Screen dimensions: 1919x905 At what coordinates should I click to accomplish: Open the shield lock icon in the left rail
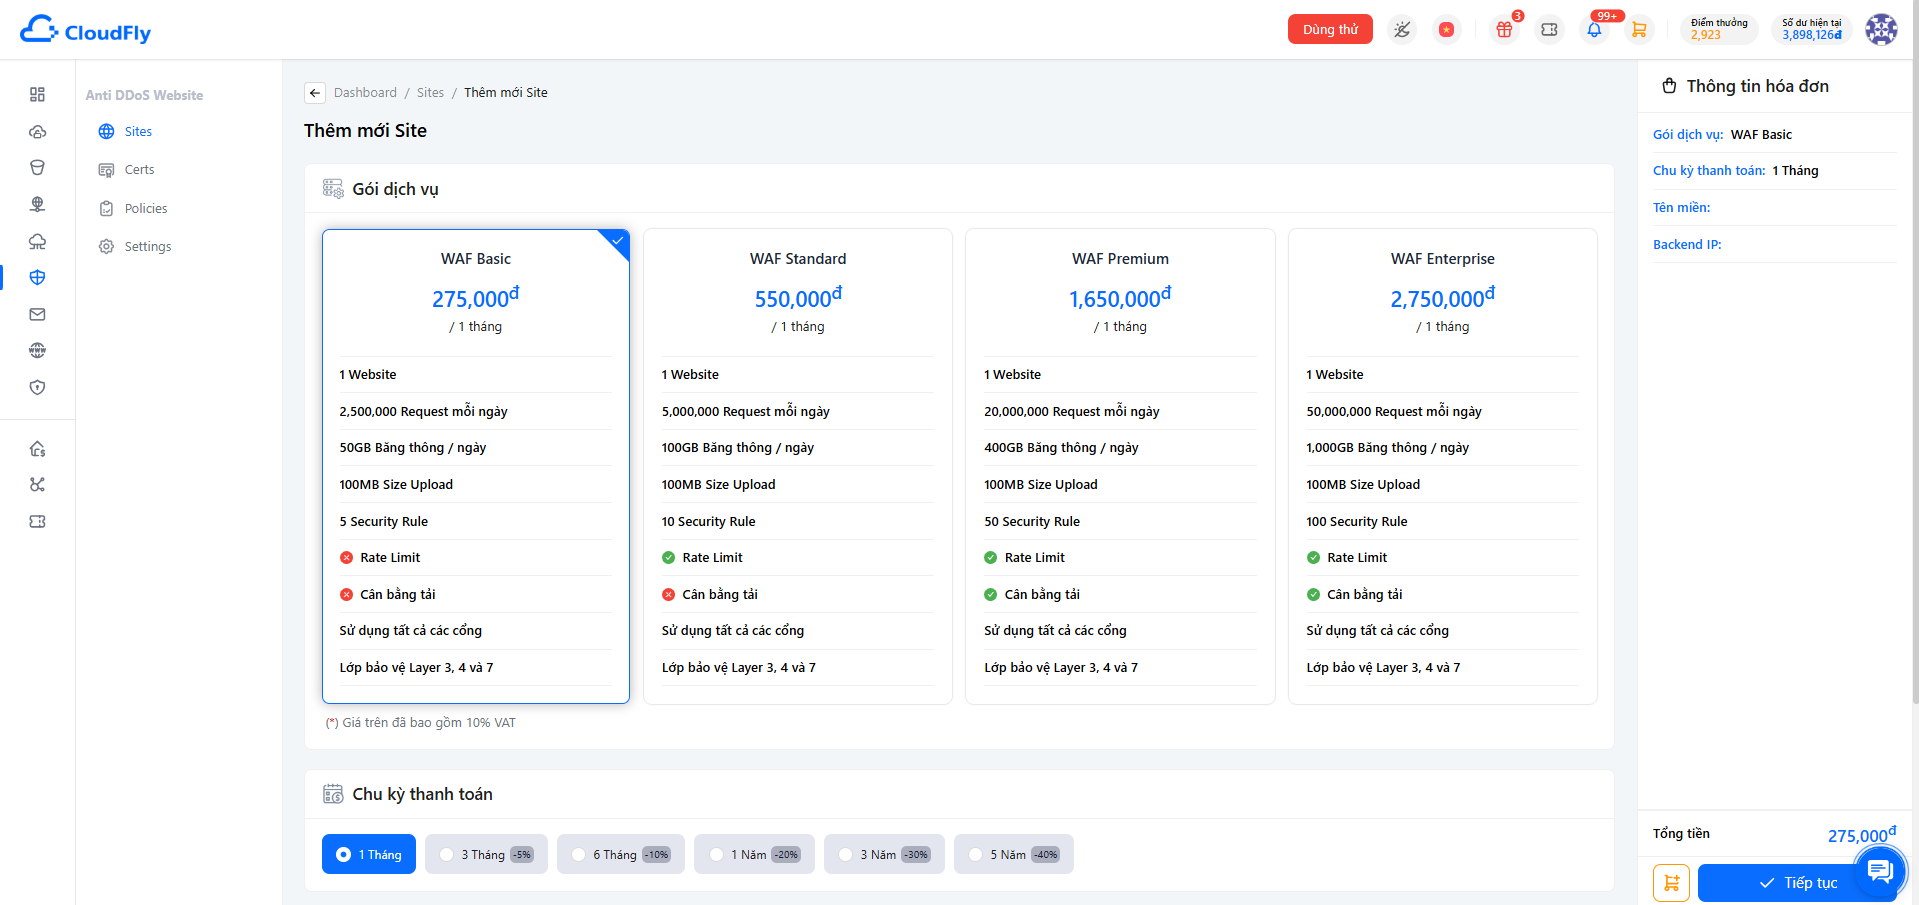(37, 387)
